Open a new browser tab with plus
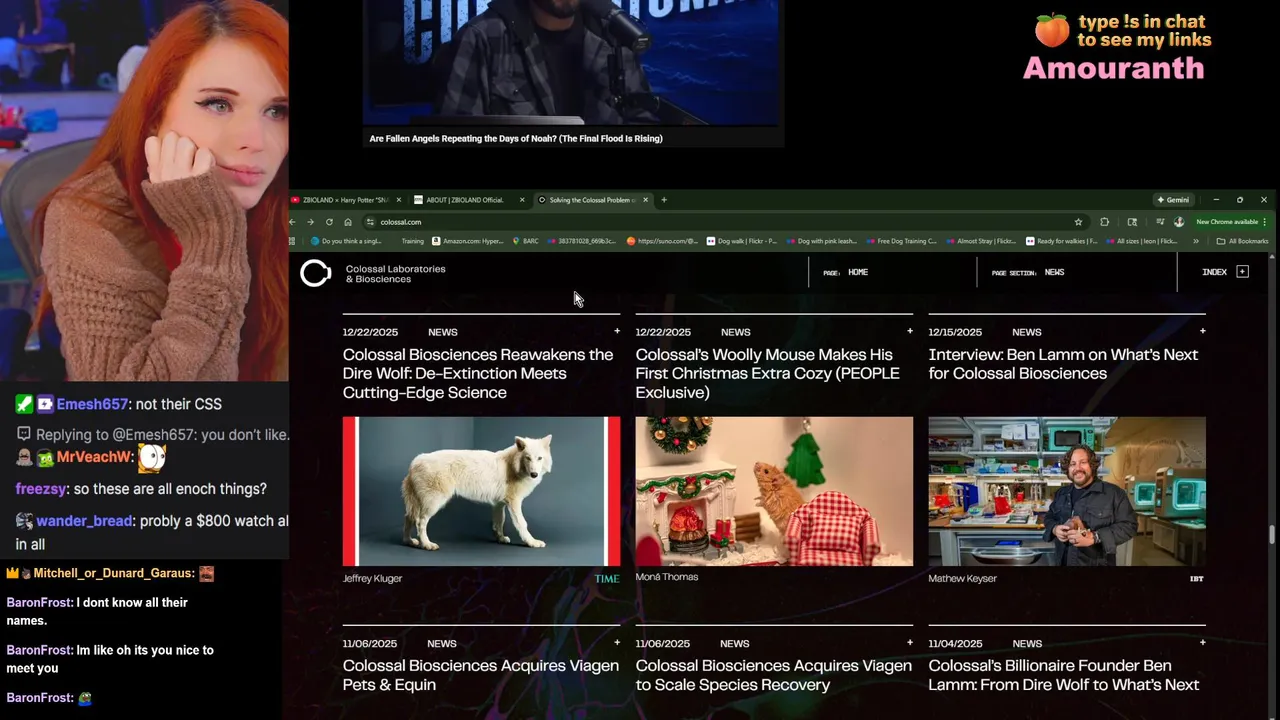 [x=664, y=200]
